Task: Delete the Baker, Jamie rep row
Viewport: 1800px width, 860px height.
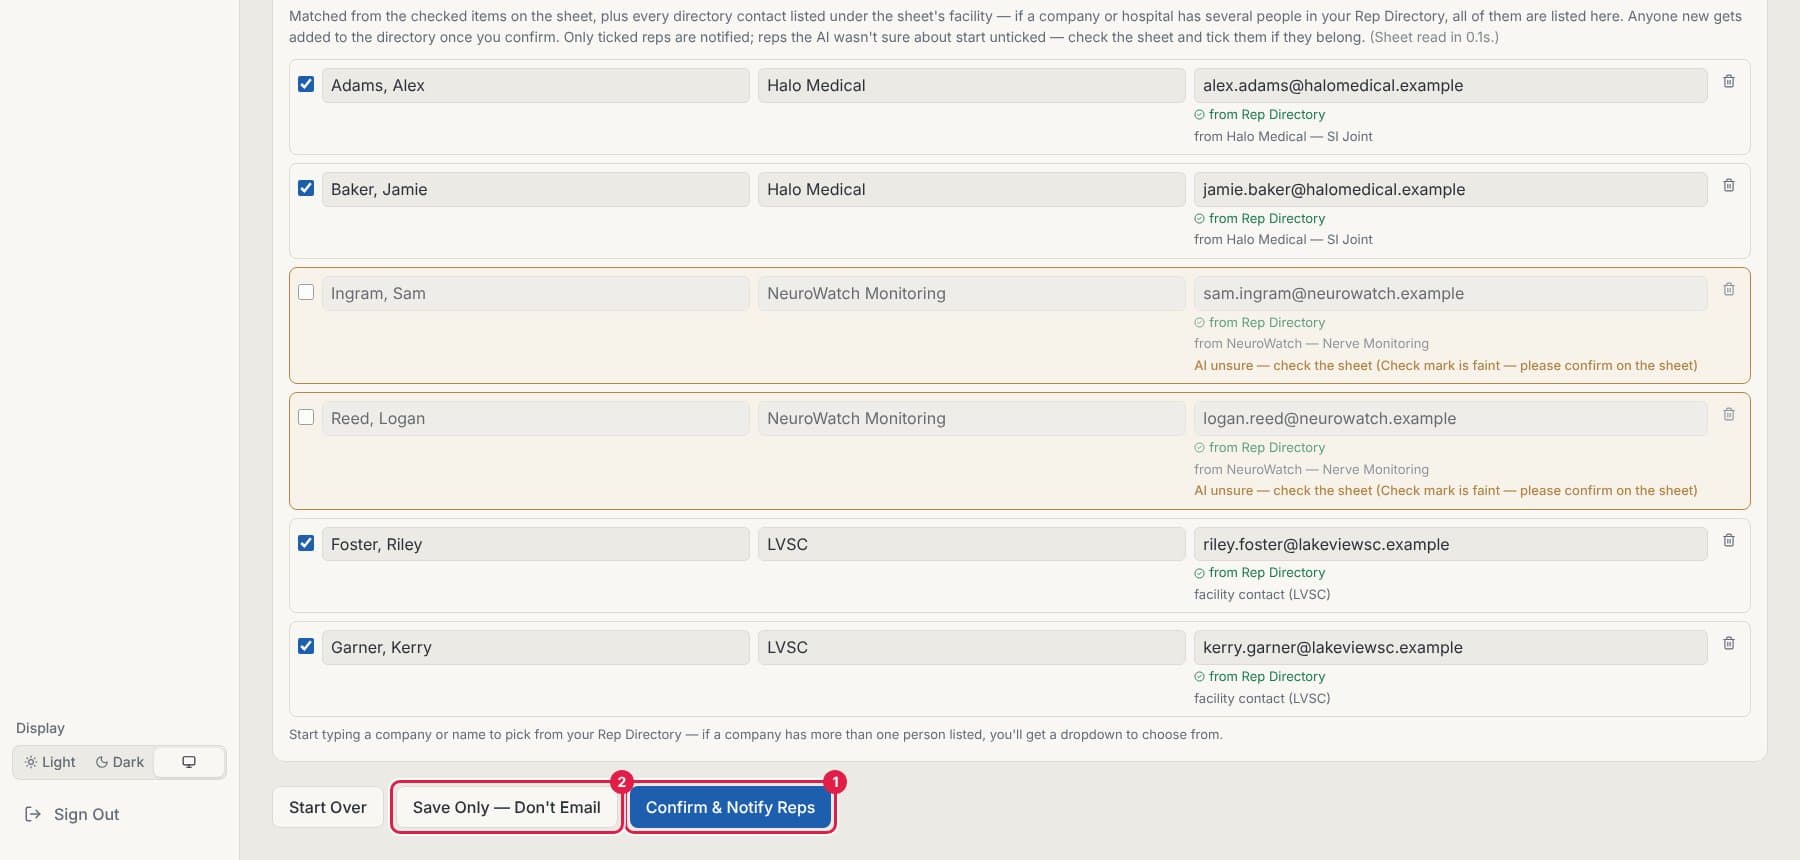Action: coord(1729,186)
